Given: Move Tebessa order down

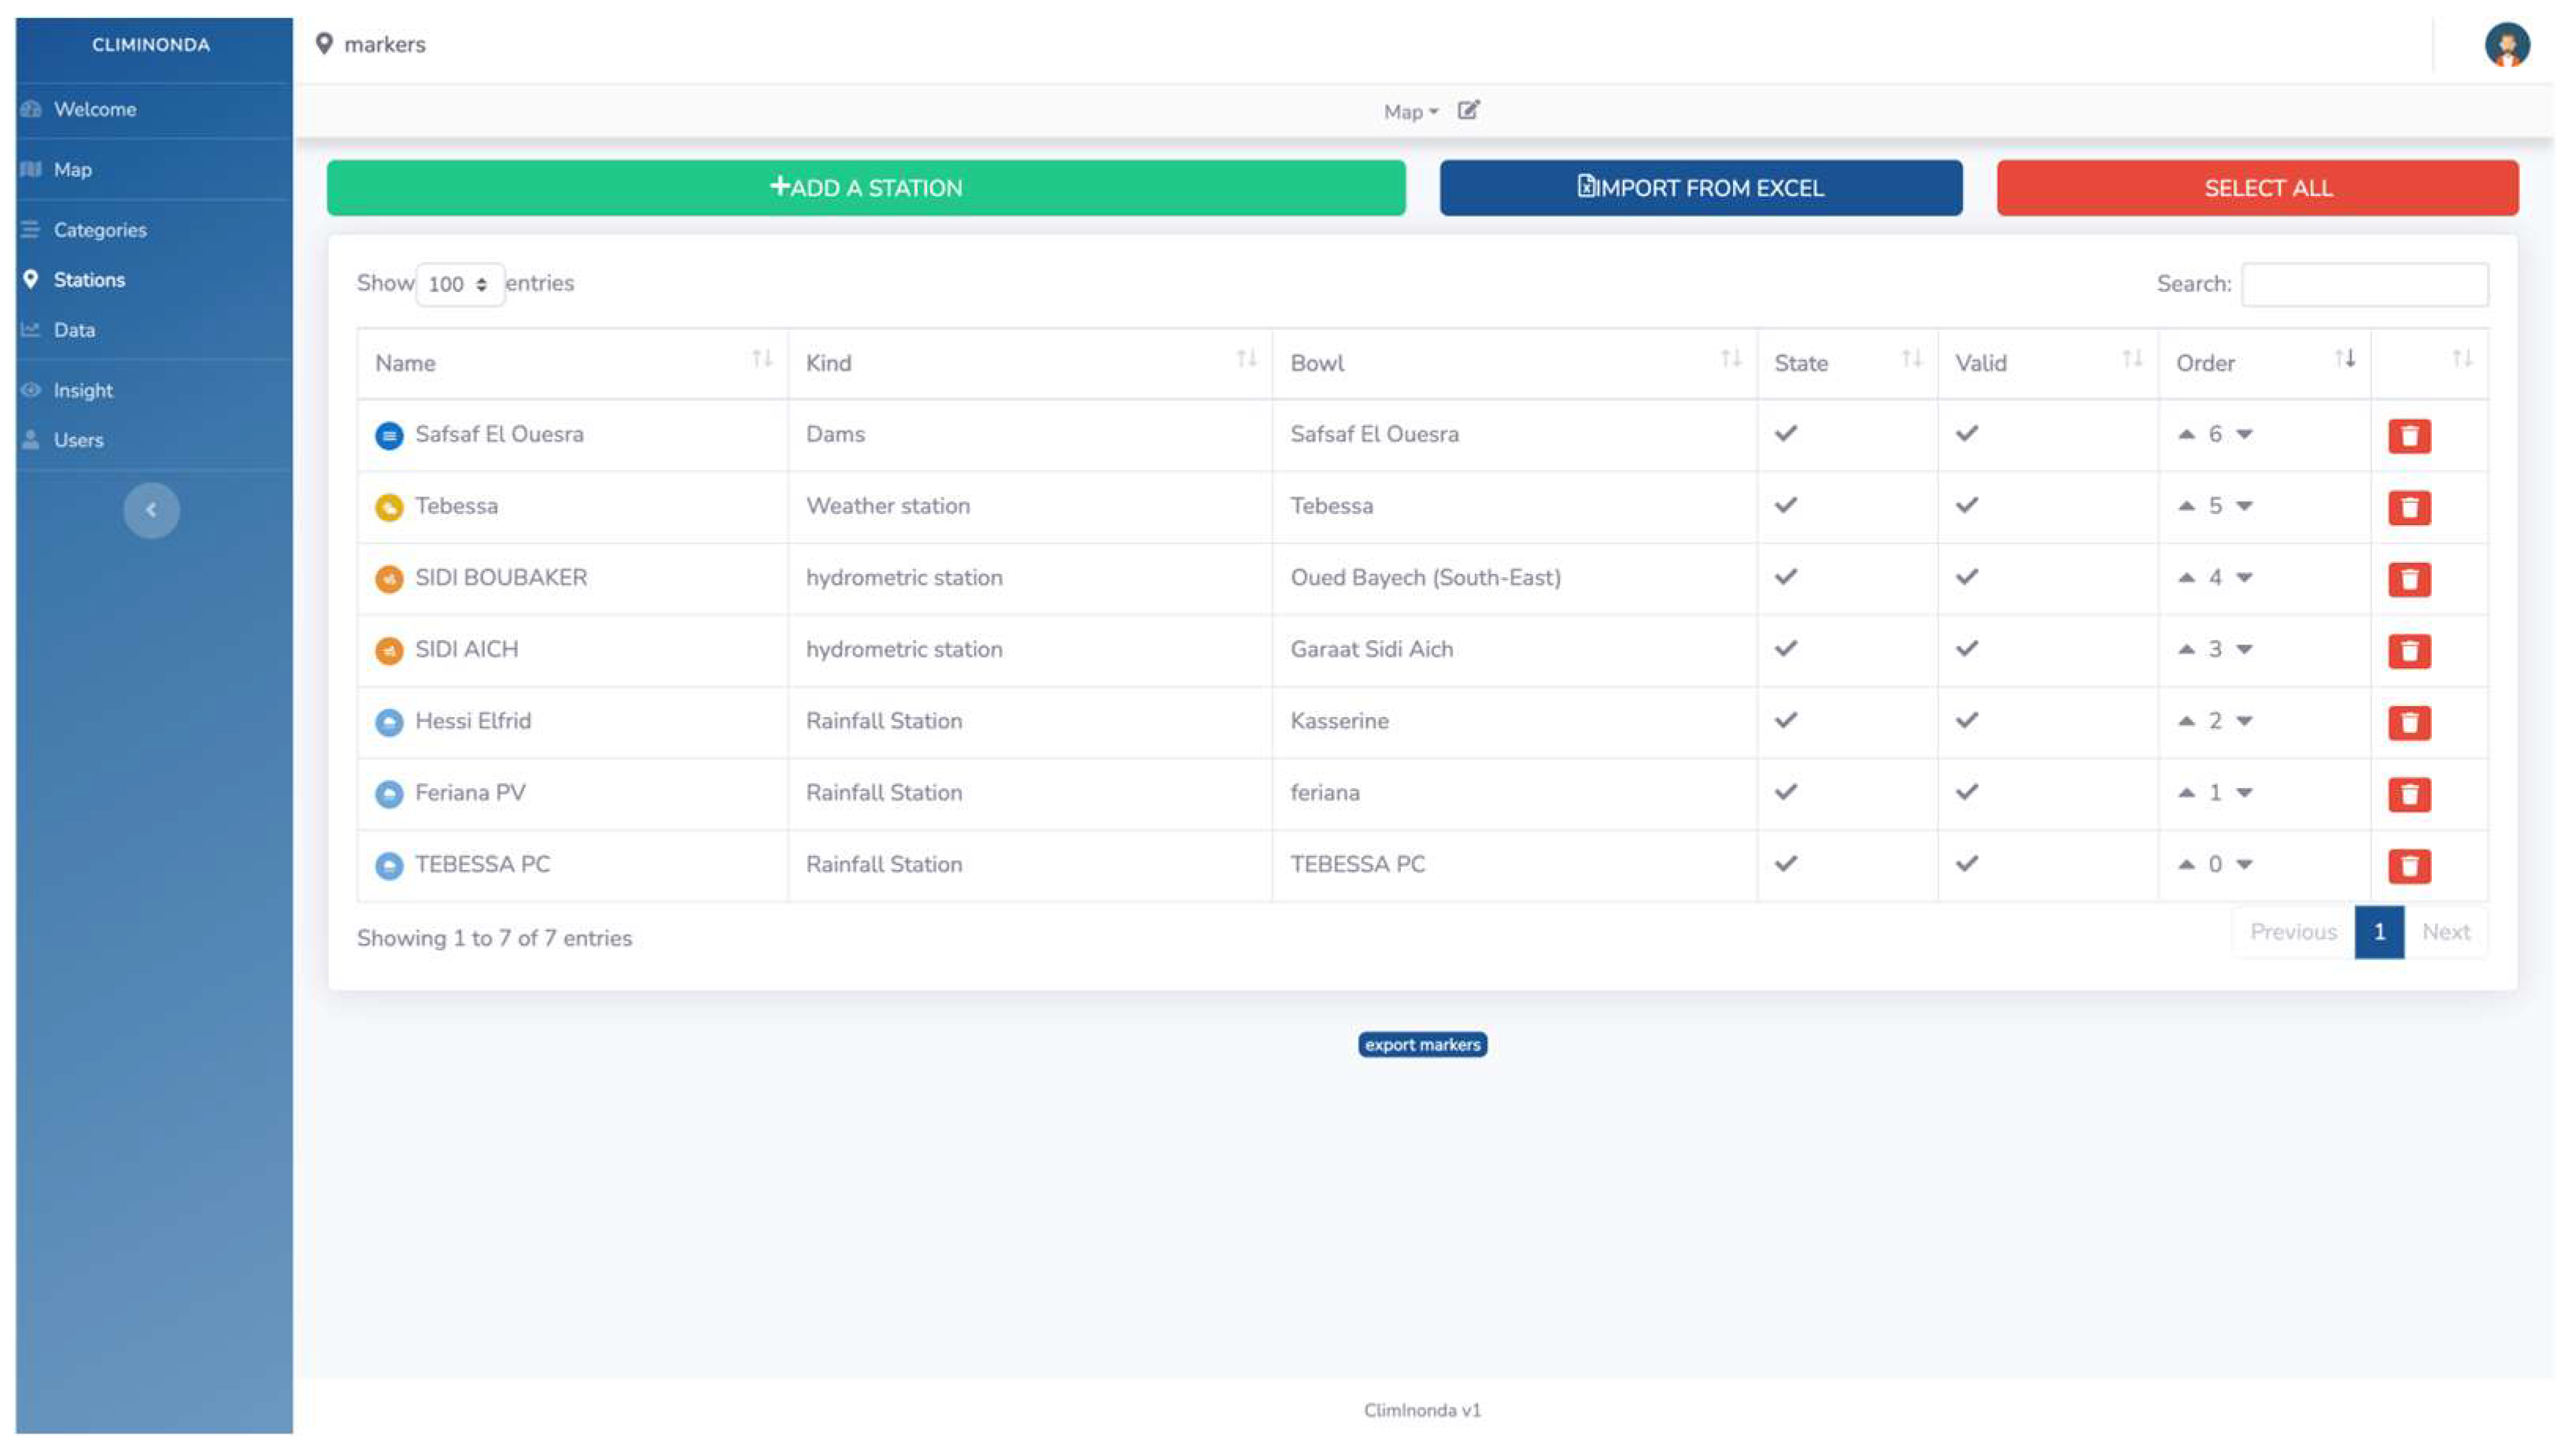Looking at the screenshot, I should click(2244, 506).
